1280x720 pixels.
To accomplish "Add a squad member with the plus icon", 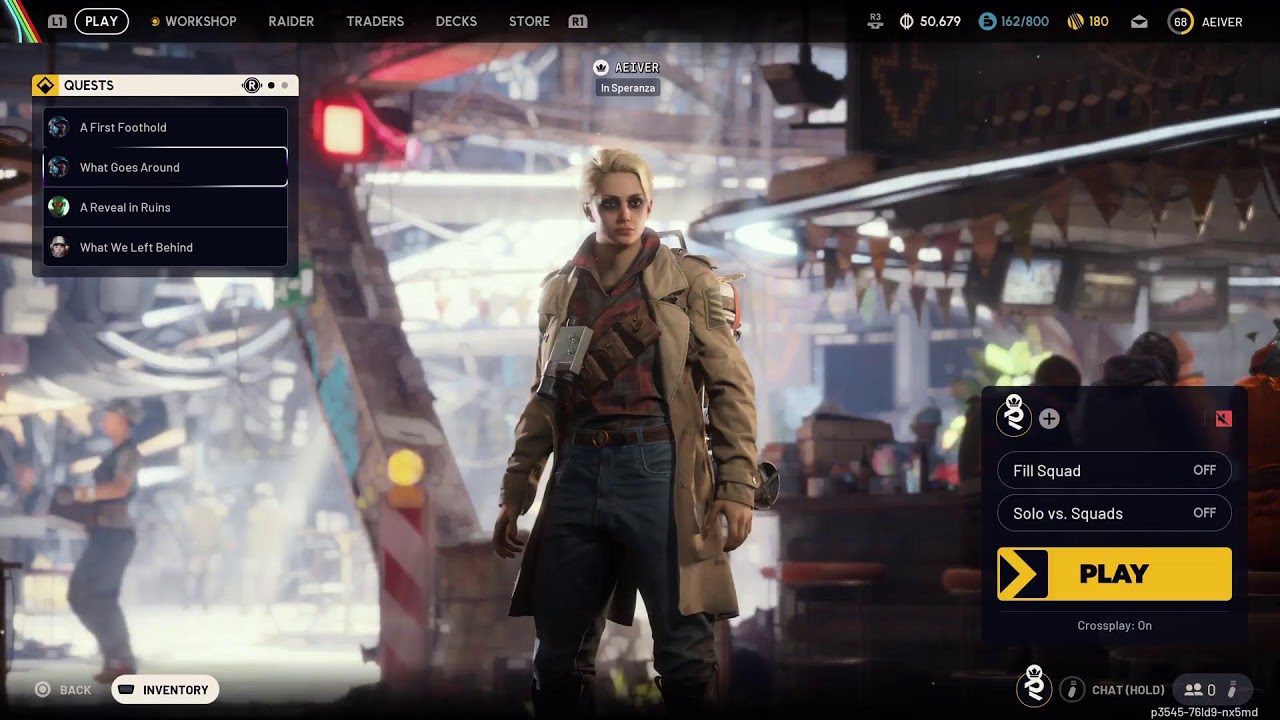I will point(1049,419).
